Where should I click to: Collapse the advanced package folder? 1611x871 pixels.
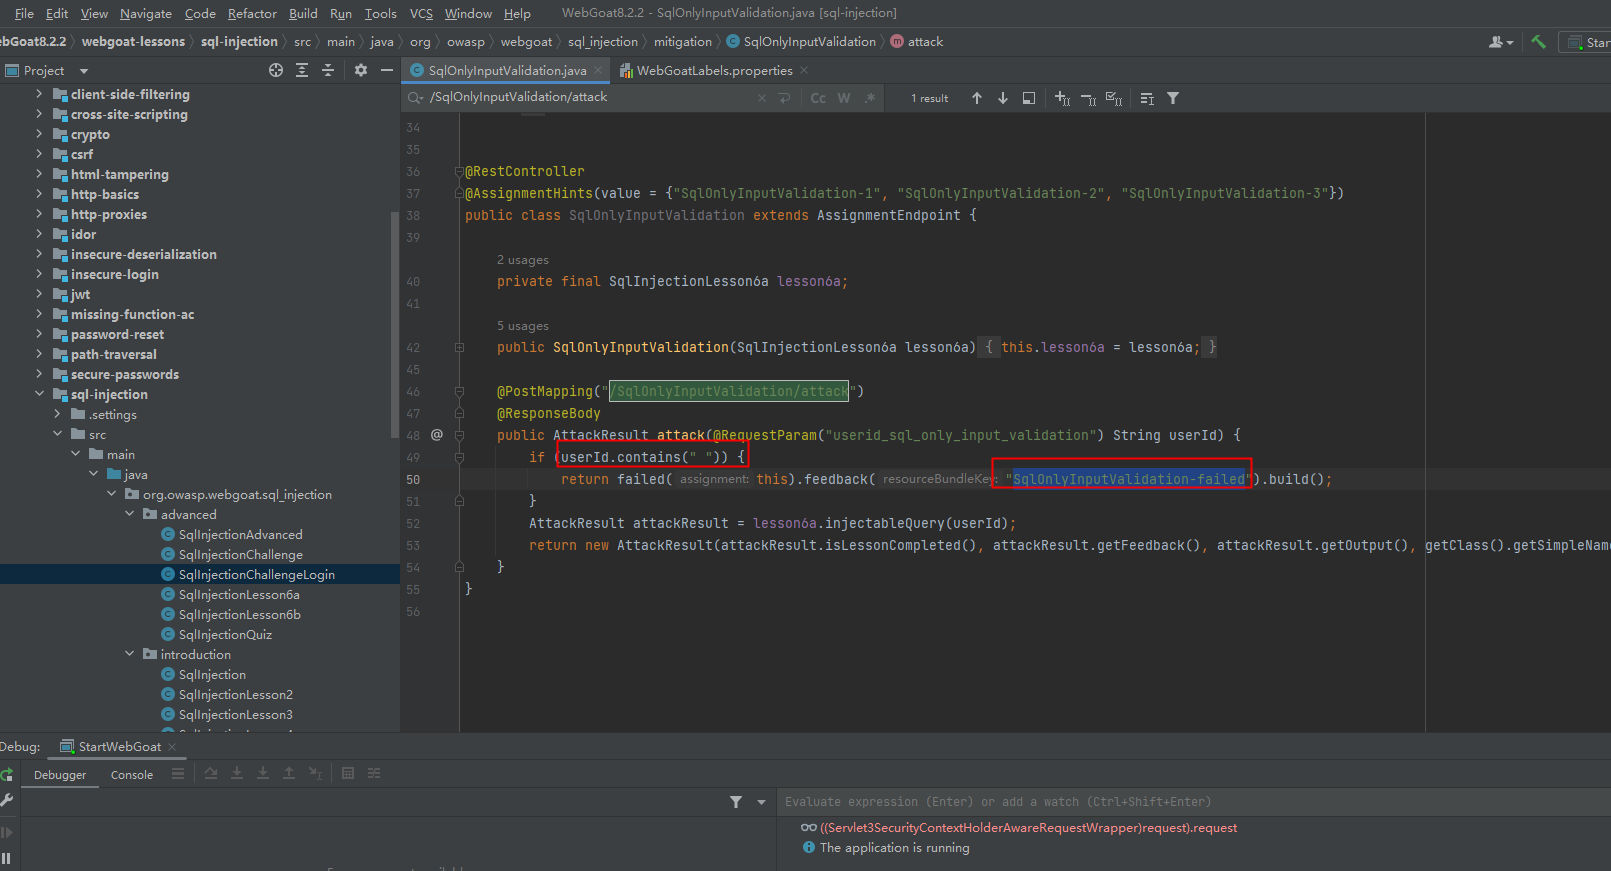(x=129, y=514)
